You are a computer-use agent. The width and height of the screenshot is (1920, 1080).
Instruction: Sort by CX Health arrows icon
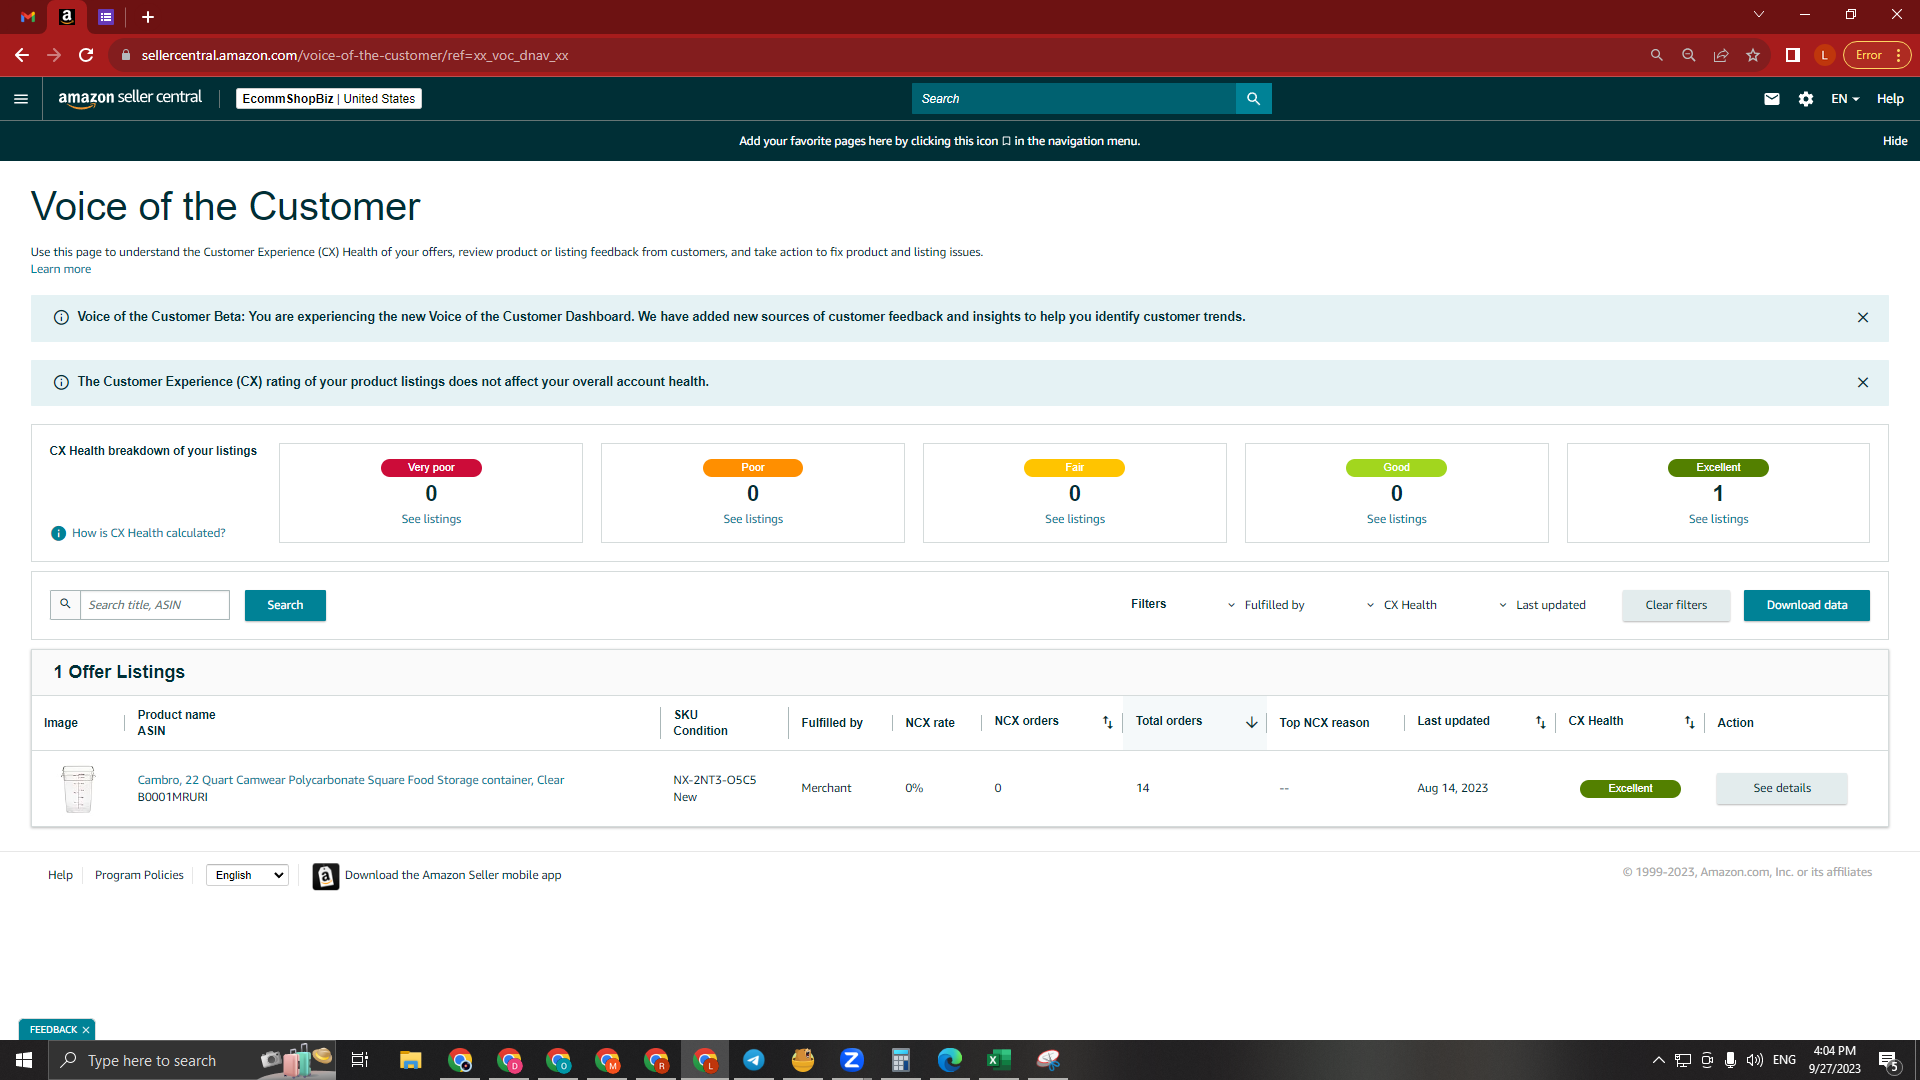pos(1689,722)
